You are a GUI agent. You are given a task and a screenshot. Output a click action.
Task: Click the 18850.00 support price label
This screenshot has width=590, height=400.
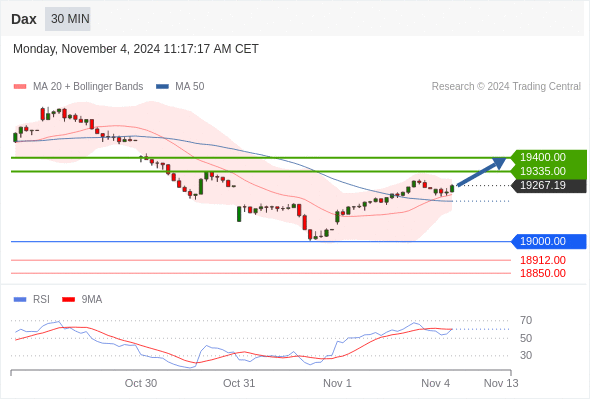[x=543, y=273]
